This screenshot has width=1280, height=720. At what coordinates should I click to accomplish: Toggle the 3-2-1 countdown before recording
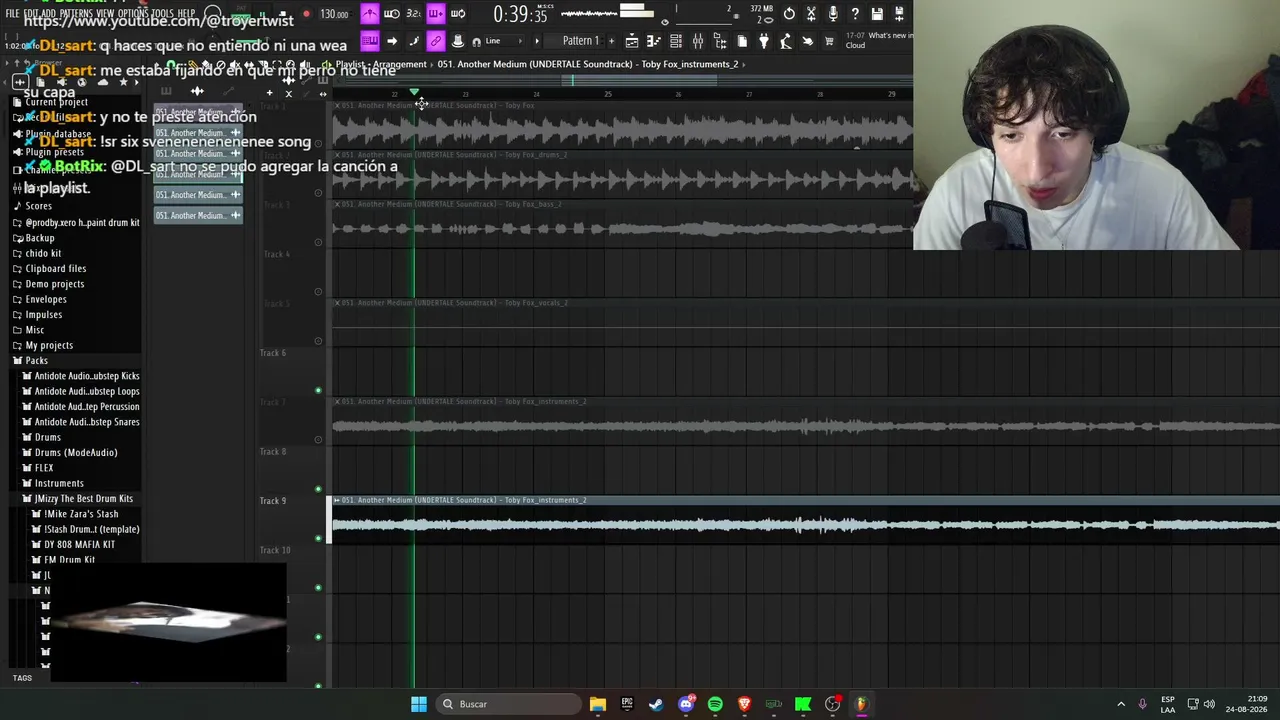414,14
